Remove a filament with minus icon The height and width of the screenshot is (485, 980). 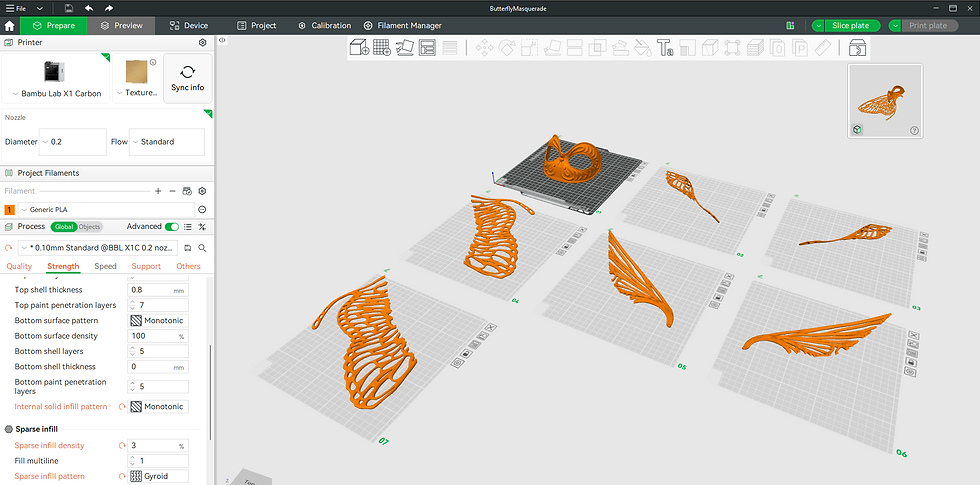point(172,191)
